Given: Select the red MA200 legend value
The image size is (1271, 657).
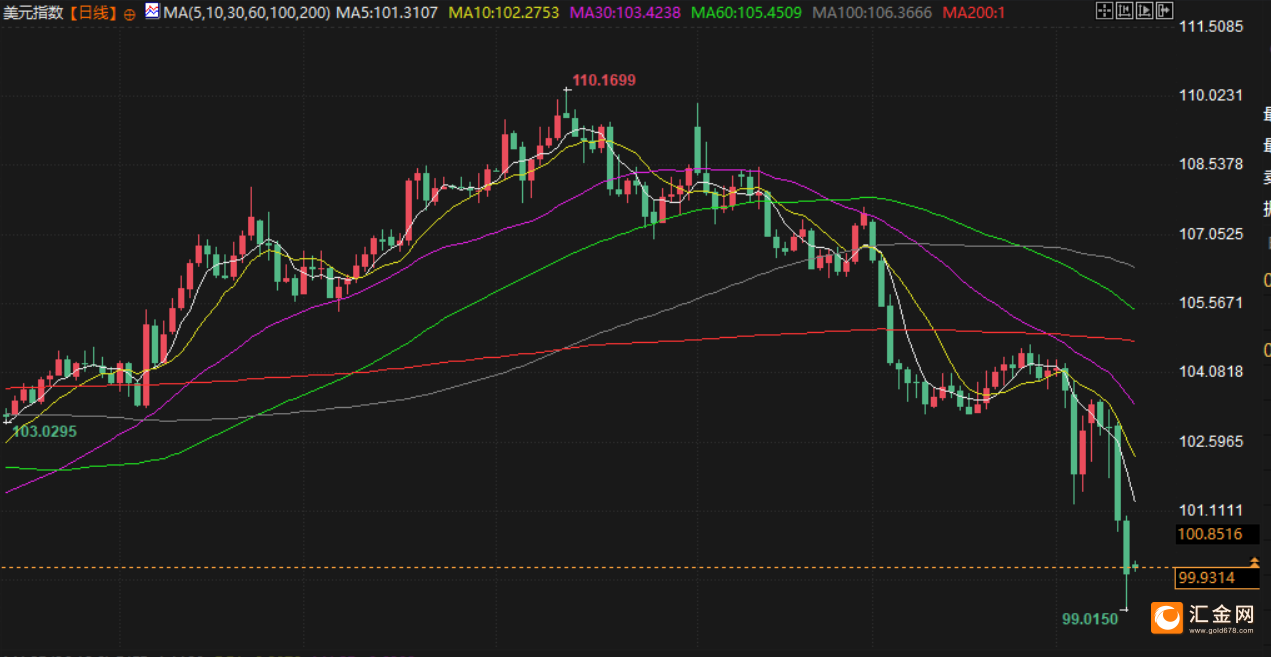Looking at the screenshot, I should tap(974, 13).
